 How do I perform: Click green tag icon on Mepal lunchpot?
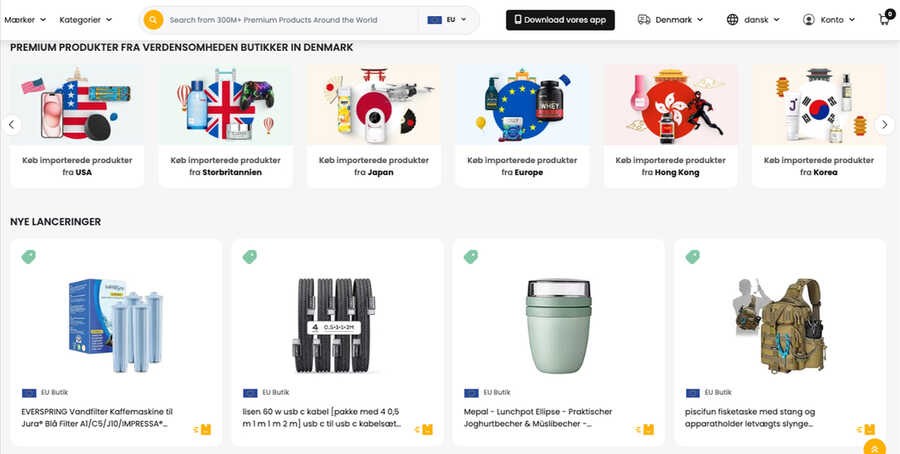pyautogui.click(x=471, y=257)
